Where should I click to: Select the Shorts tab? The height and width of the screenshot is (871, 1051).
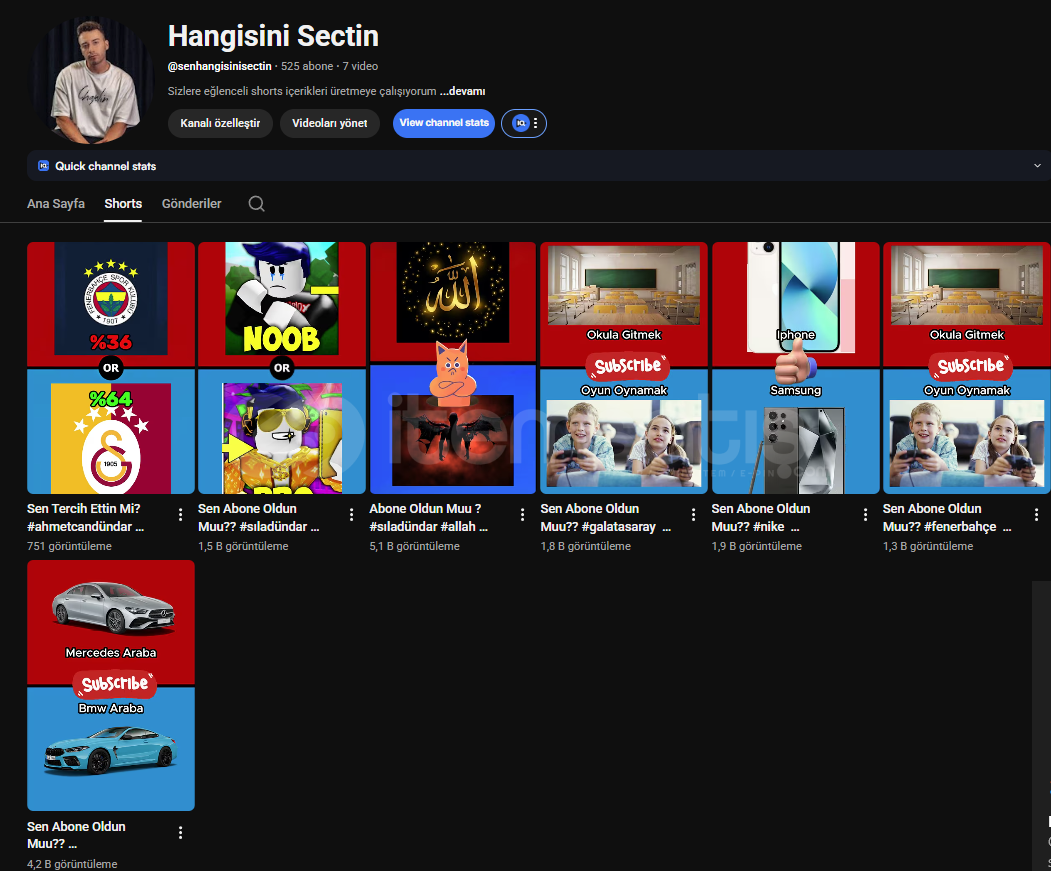(x=123, y=204)
